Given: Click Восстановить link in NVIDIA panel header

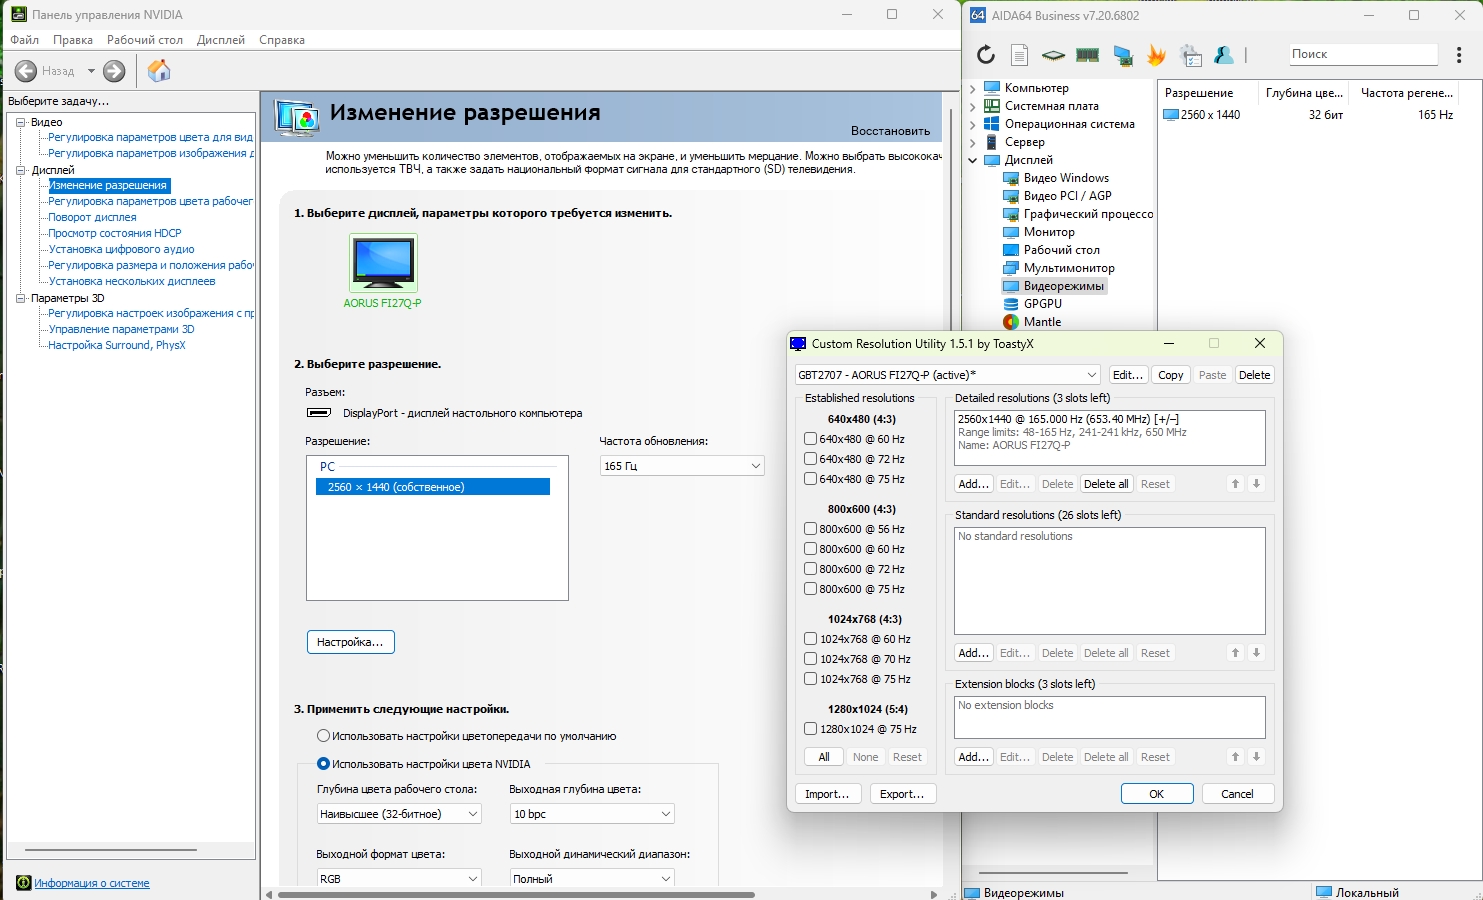Looking at the screenshot, I should 890,131.
